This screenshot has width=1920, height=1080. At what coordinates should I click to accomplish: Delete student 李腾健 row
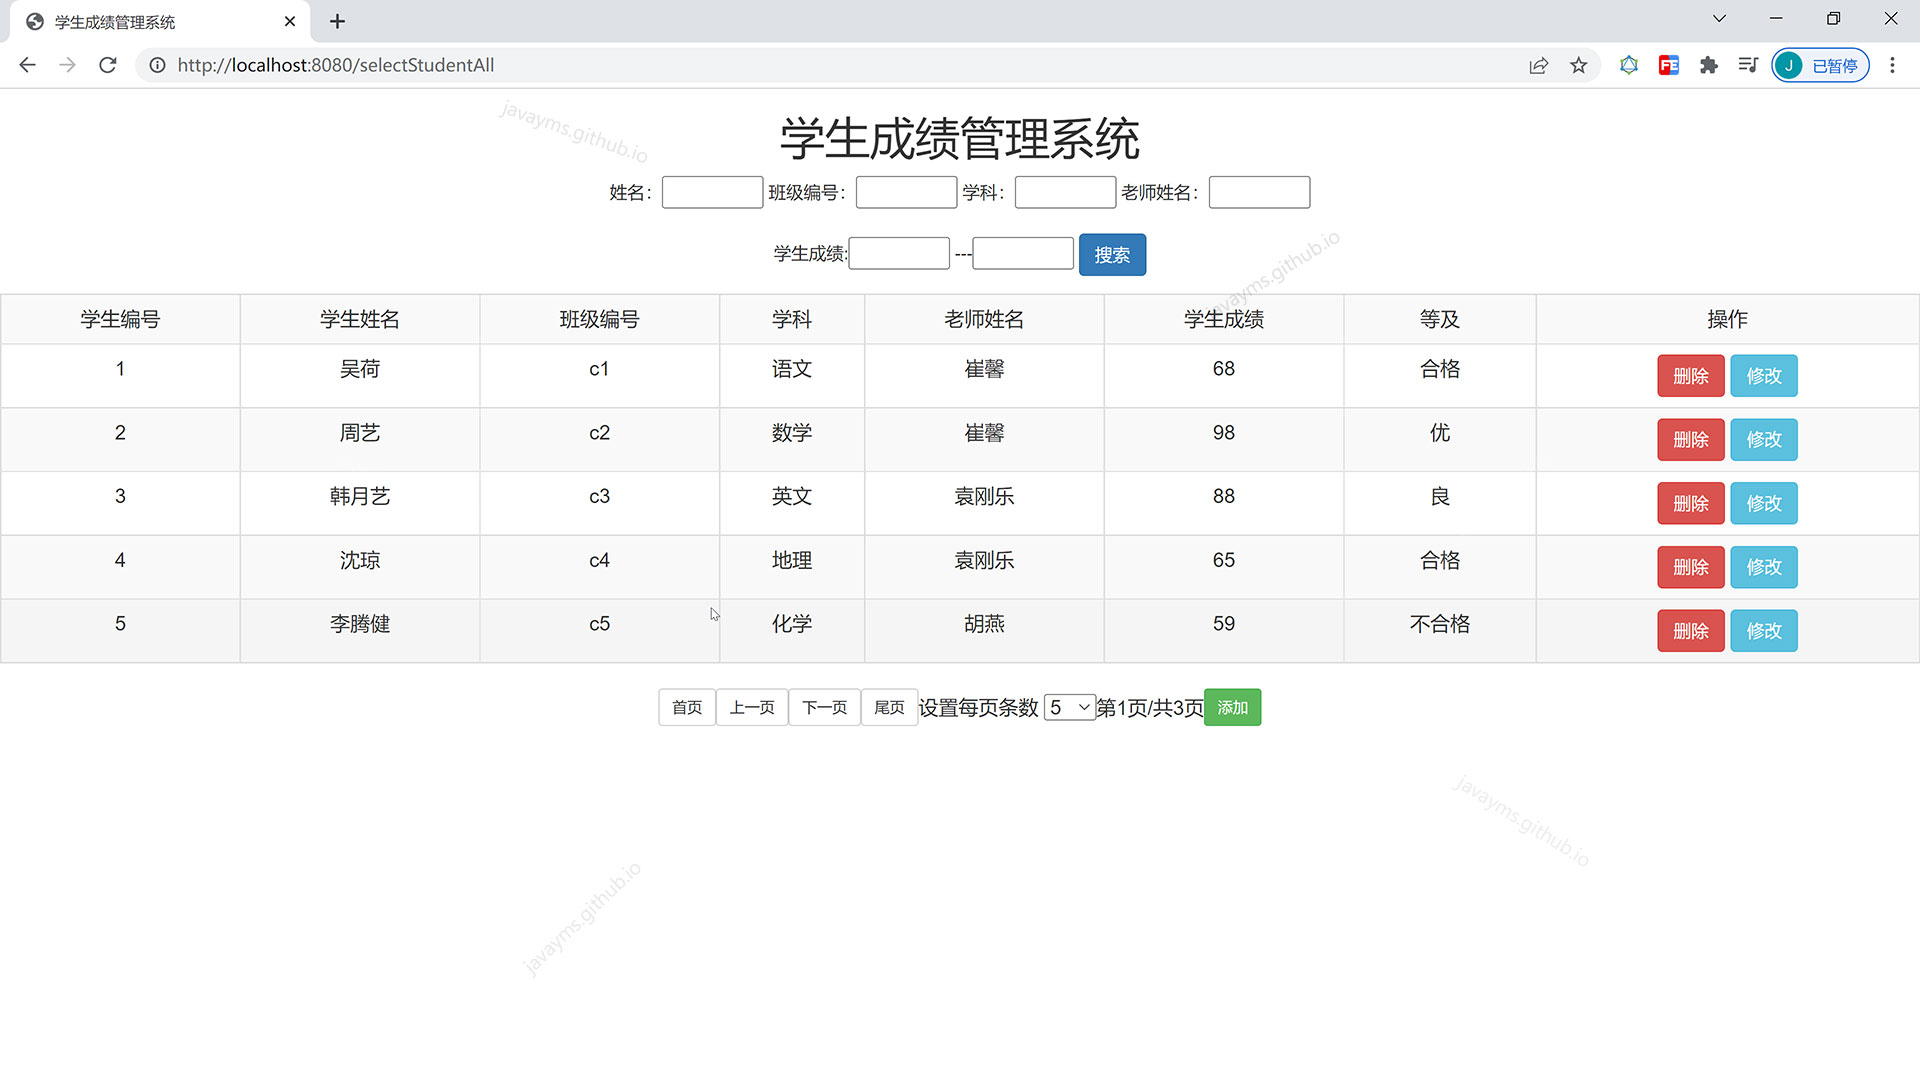pyautogui.click(x=1690, y=631)
